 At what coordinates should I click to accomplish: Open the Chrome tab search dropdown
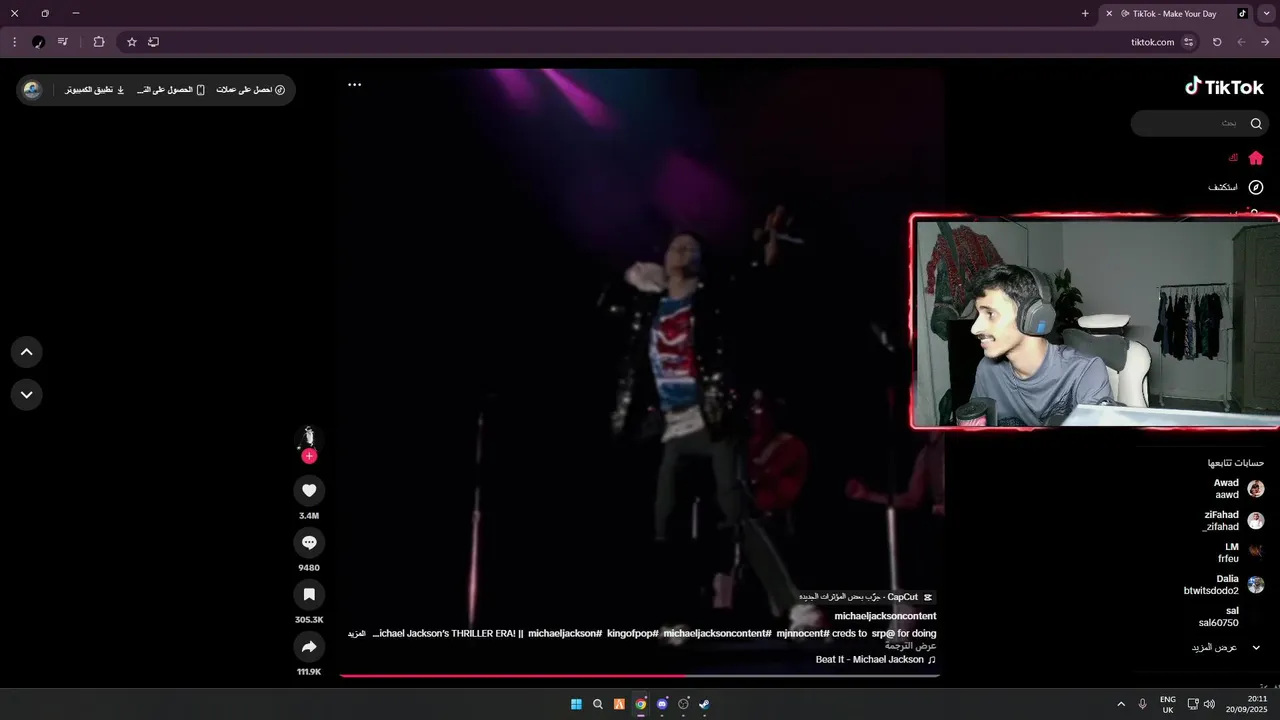click(x=1267, y=14)
